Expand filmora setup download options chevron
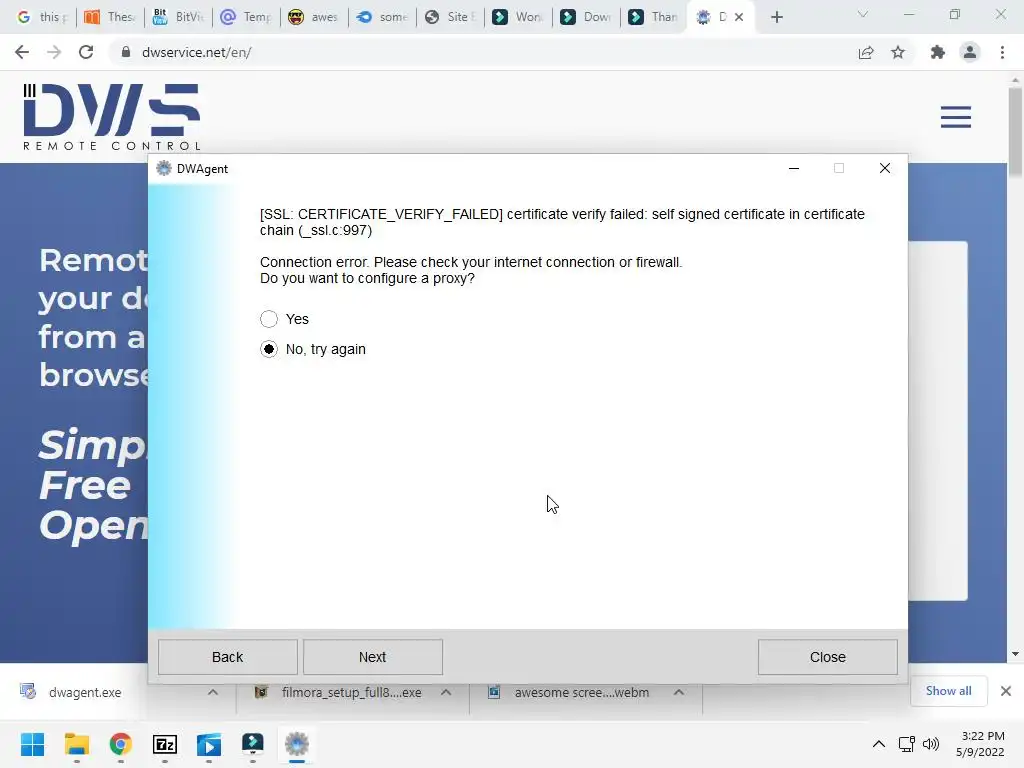Screen dimensions: 1024x768 446,692
